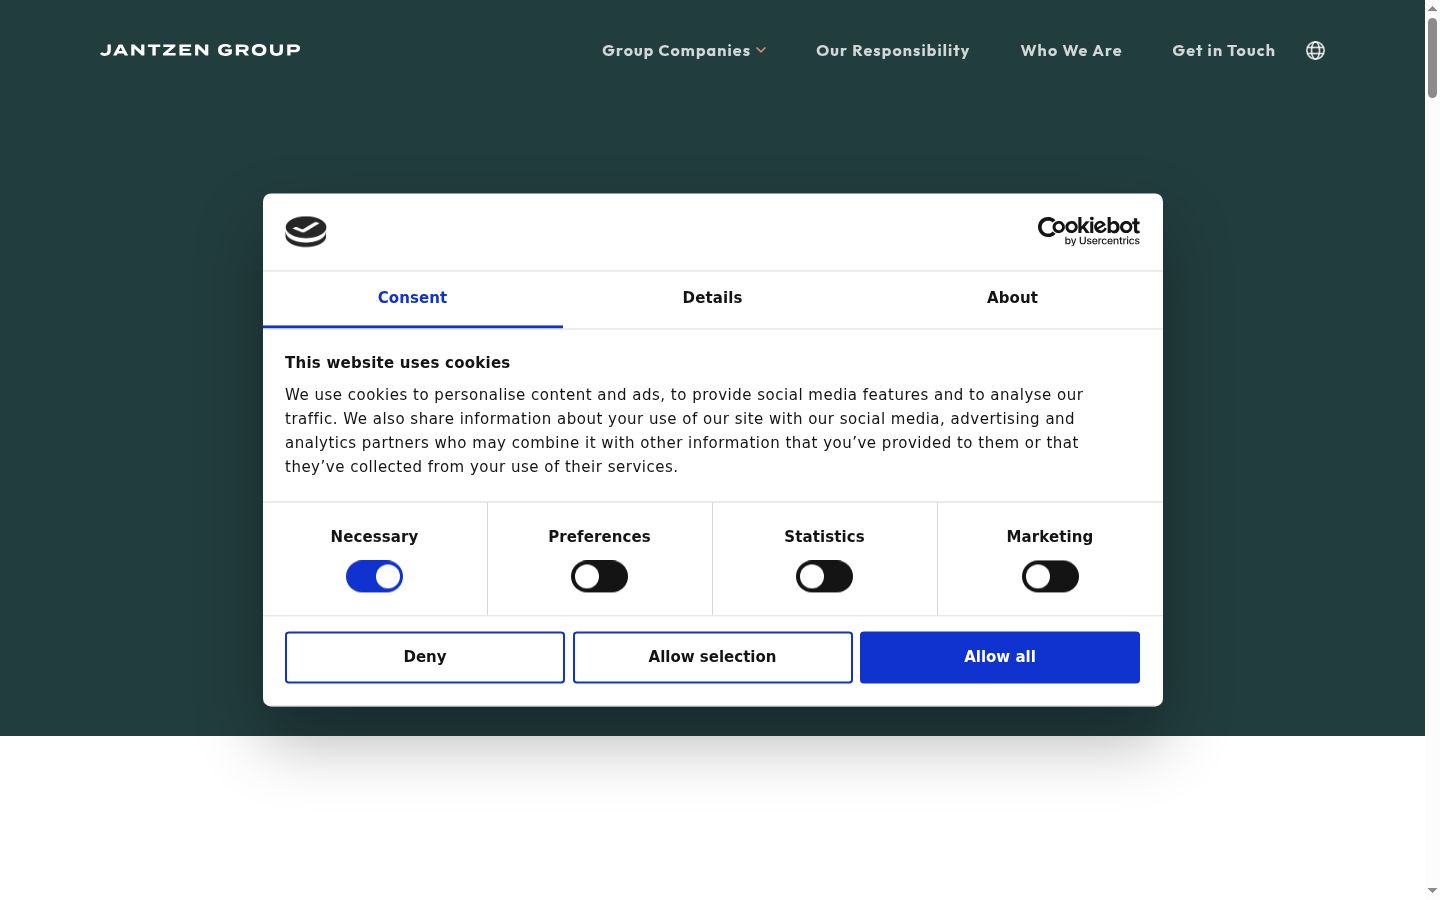Click the Cookiebot by Usercentrics logo
This screenshot has height=900, width=1440.
[1088, 231]
